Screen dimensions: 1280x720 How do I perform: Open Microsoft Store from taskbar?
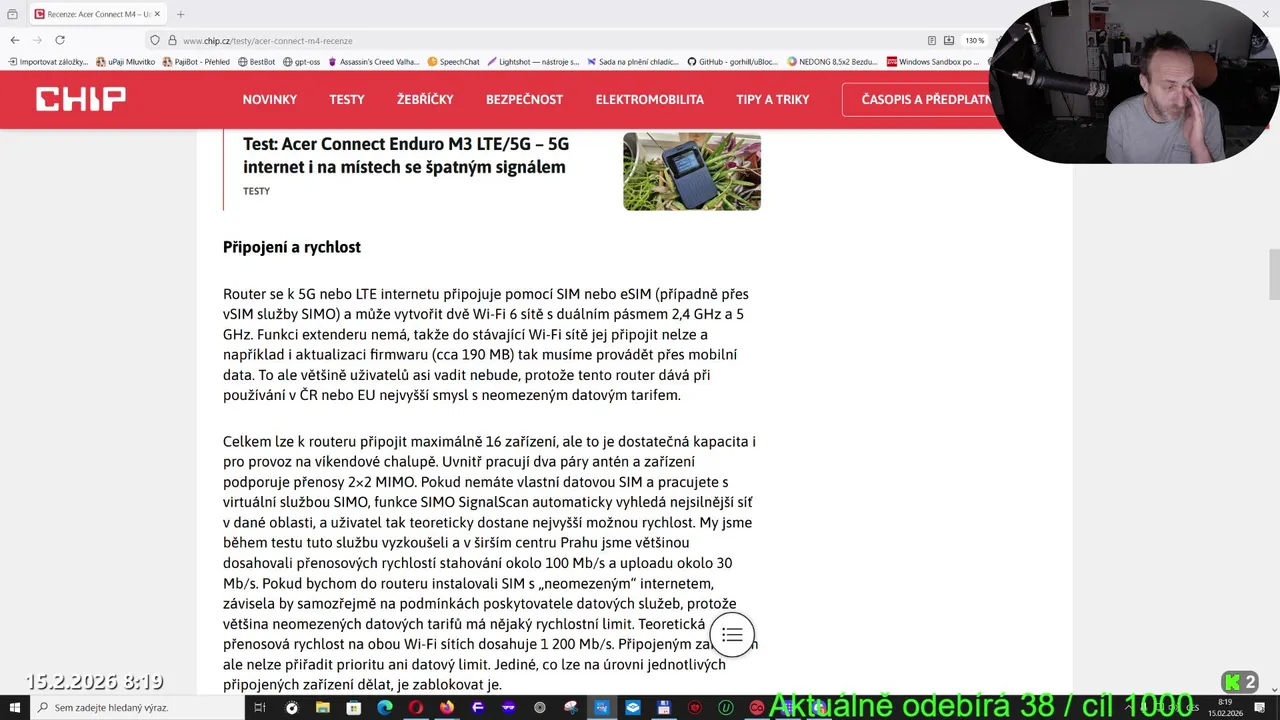pos(353,707)
